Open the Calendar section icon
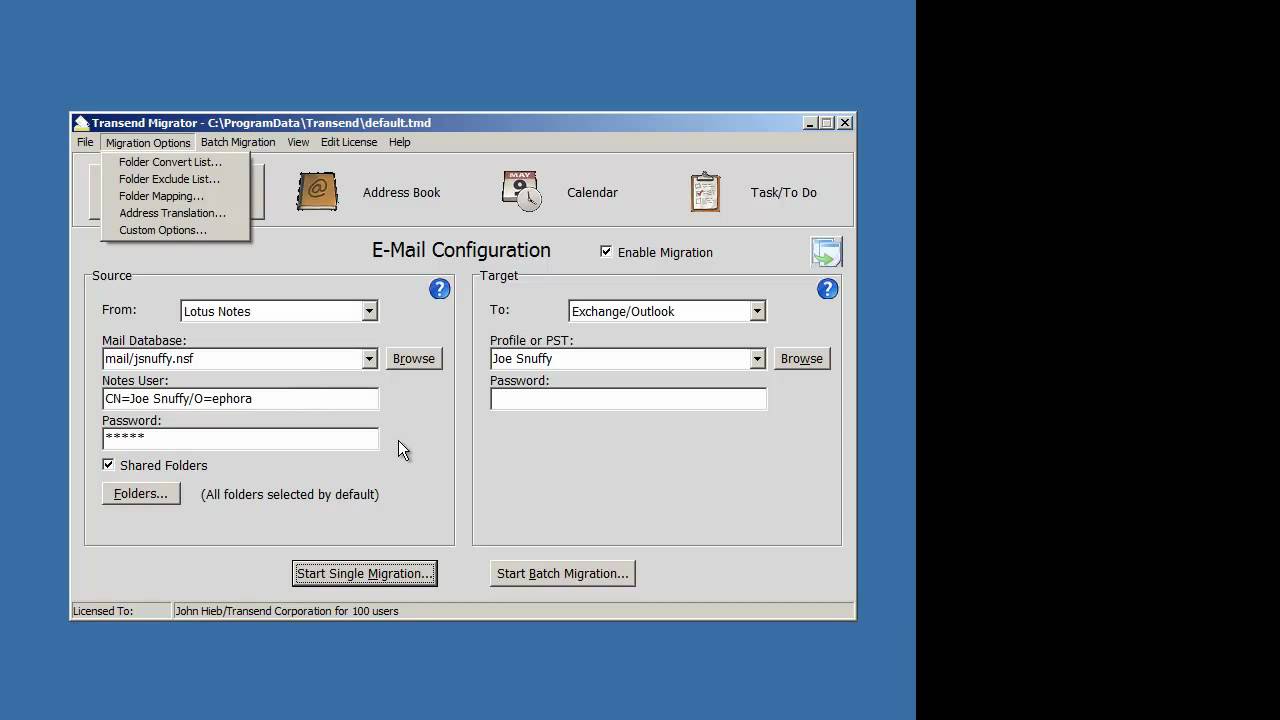This screenshot has width=1280, height=720. (x=521, y=191)
